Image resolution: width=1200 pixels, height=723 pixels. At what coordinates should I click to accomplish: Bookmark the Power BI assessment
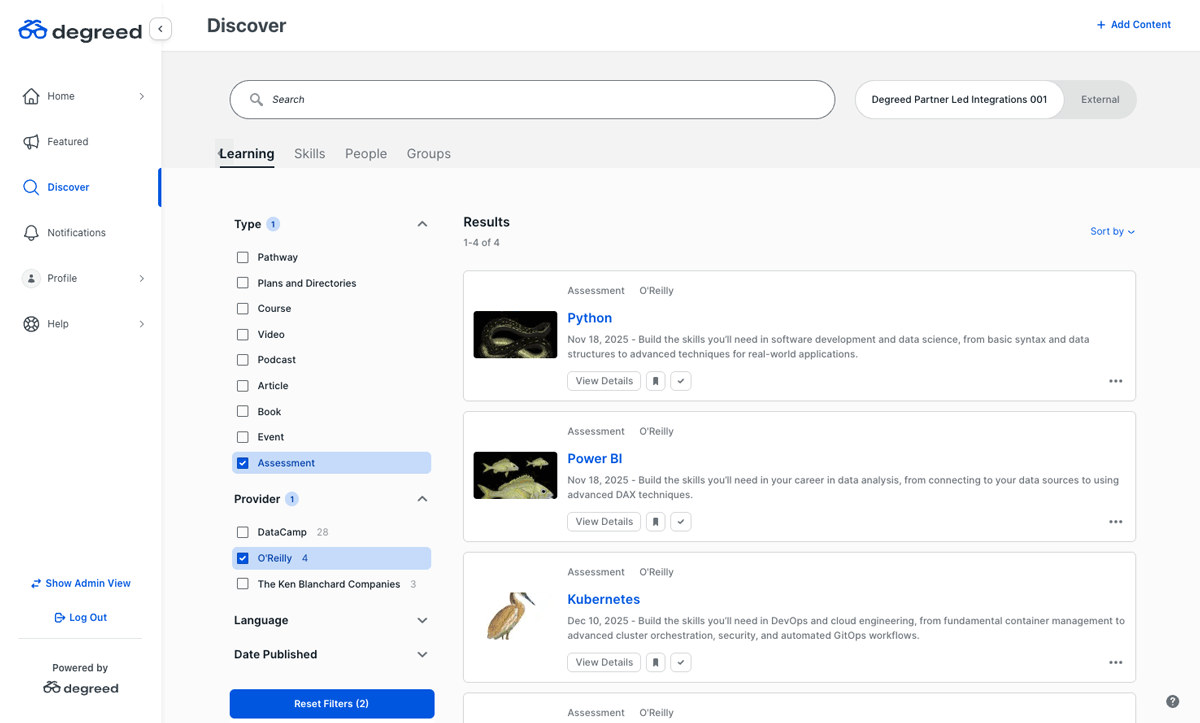655,522
